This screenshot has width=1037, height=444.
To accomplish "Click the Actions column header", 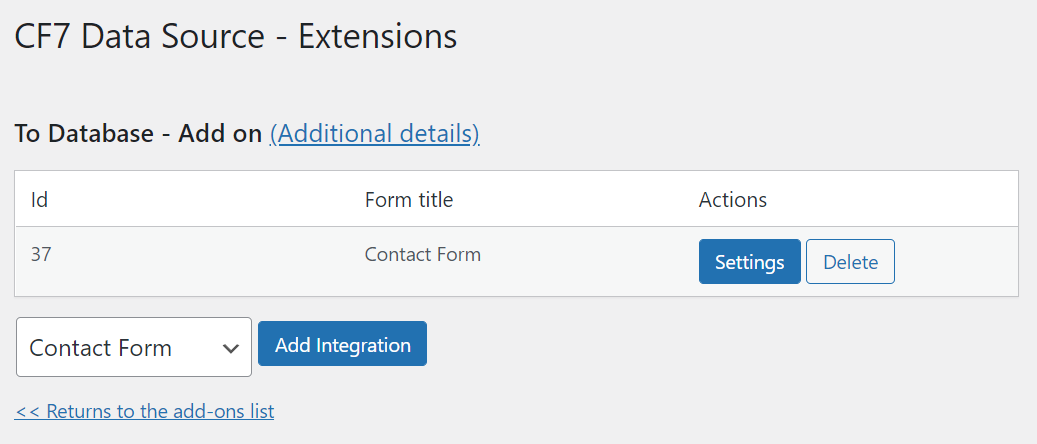I will click(732, 200).
